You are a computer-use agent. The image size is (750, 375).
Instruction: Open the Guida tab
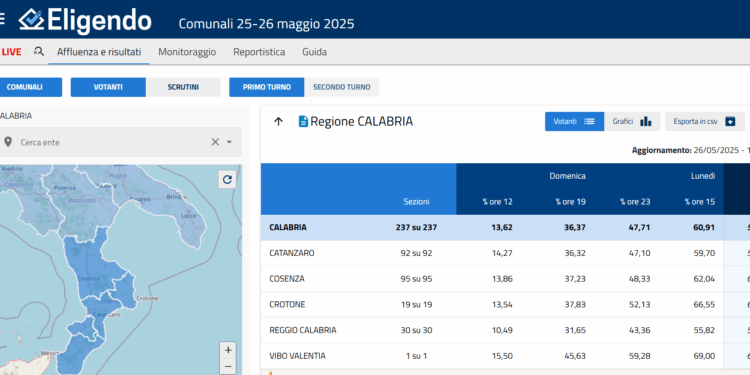[315, 52]
